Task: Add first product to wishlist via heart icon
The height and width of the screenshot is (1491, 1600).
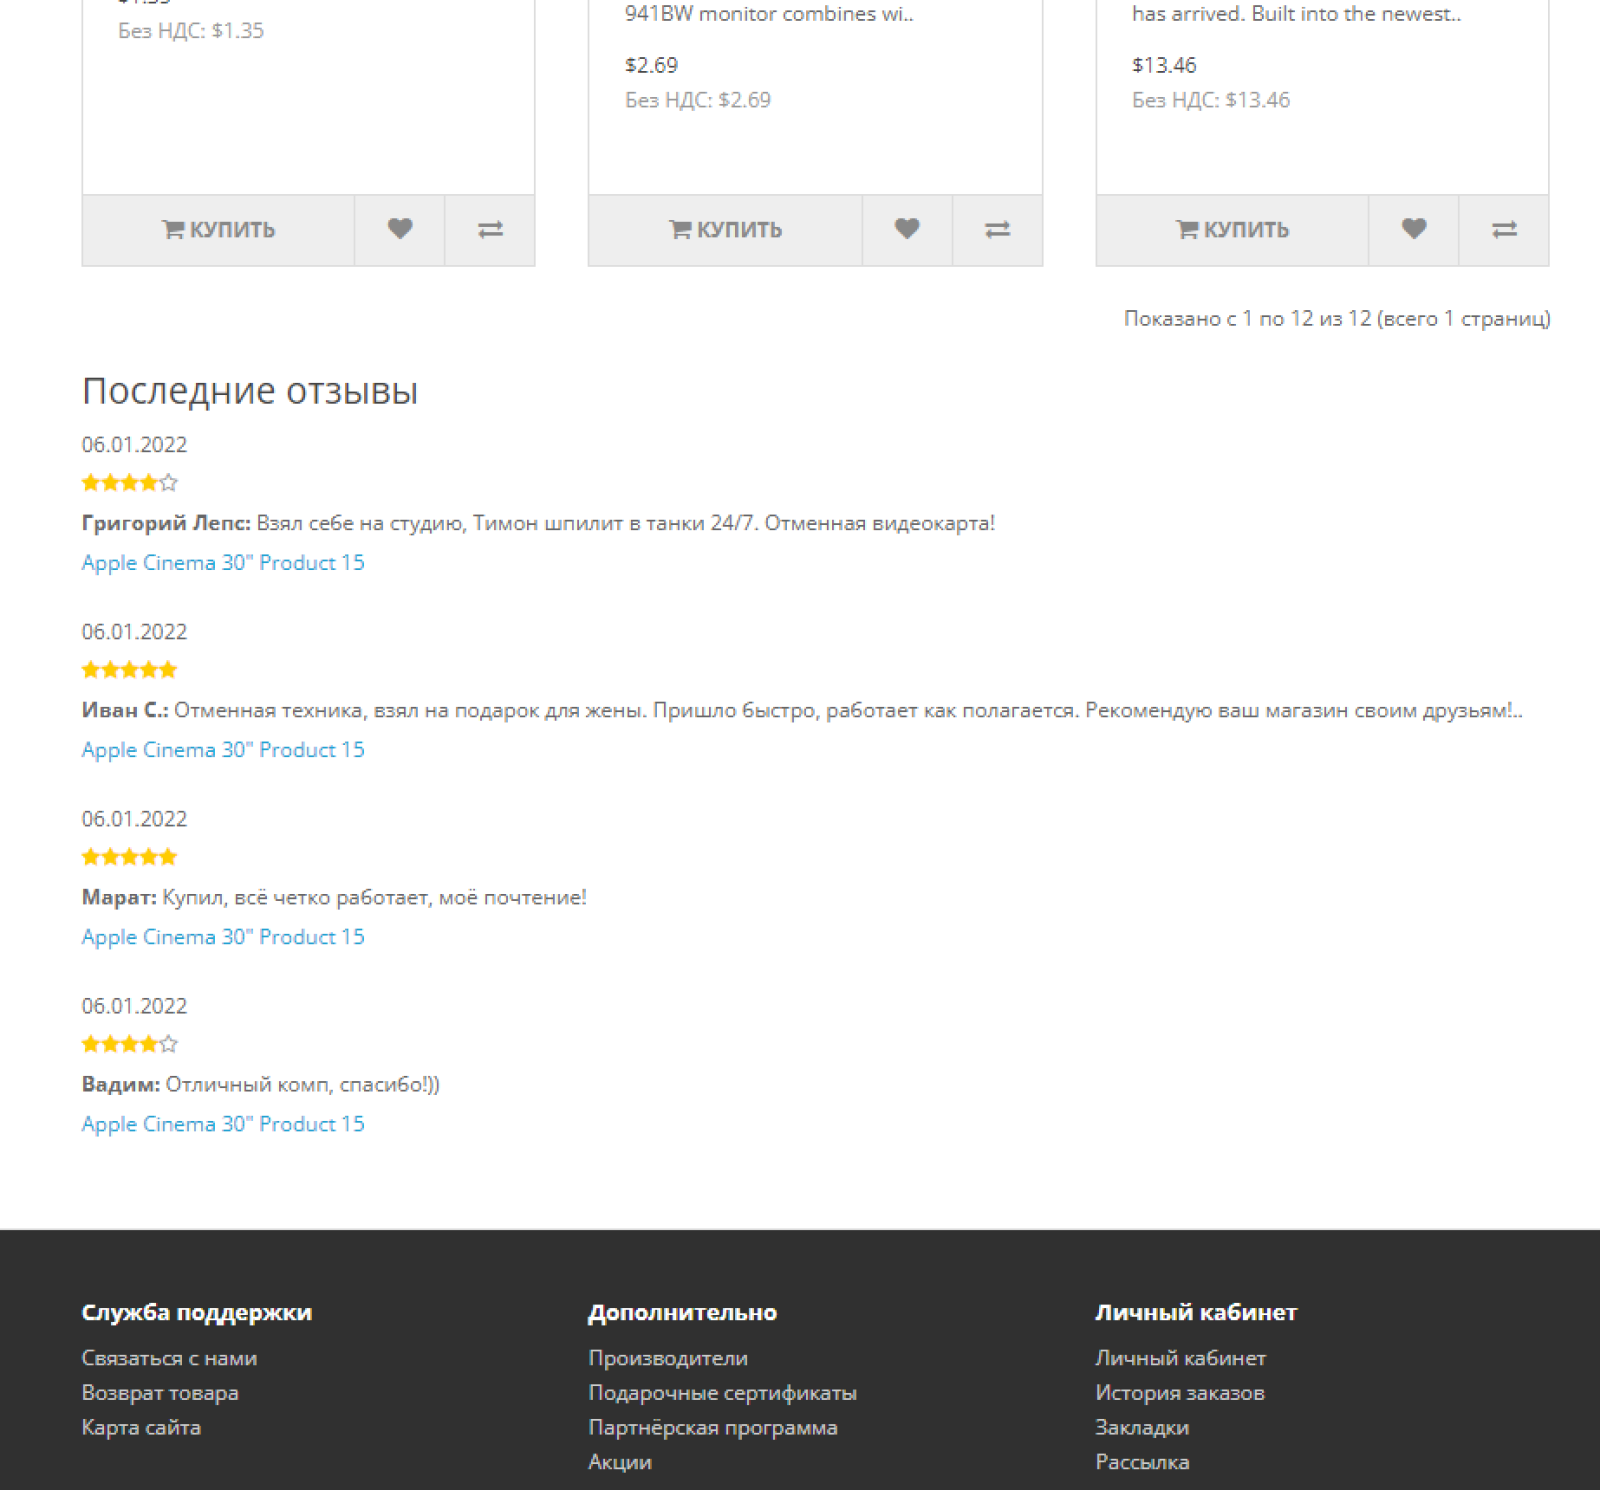Action: [400, 230]
